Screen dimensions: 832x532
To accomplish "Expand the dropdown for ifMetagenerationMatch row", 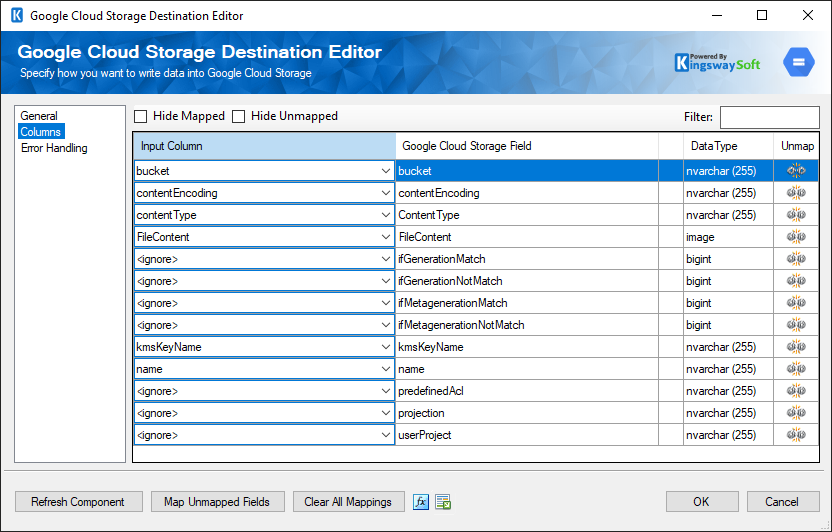I will (x=386, y=303).
